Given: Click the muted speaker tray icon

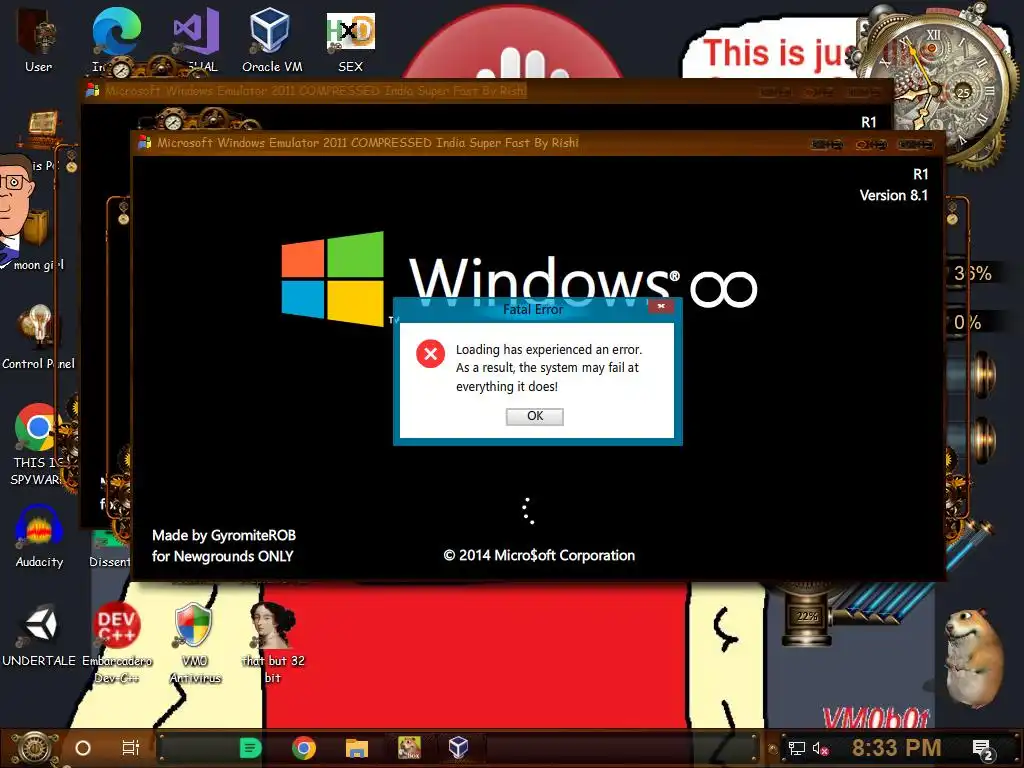Looking at the screenshot, I should coord(820,748).
